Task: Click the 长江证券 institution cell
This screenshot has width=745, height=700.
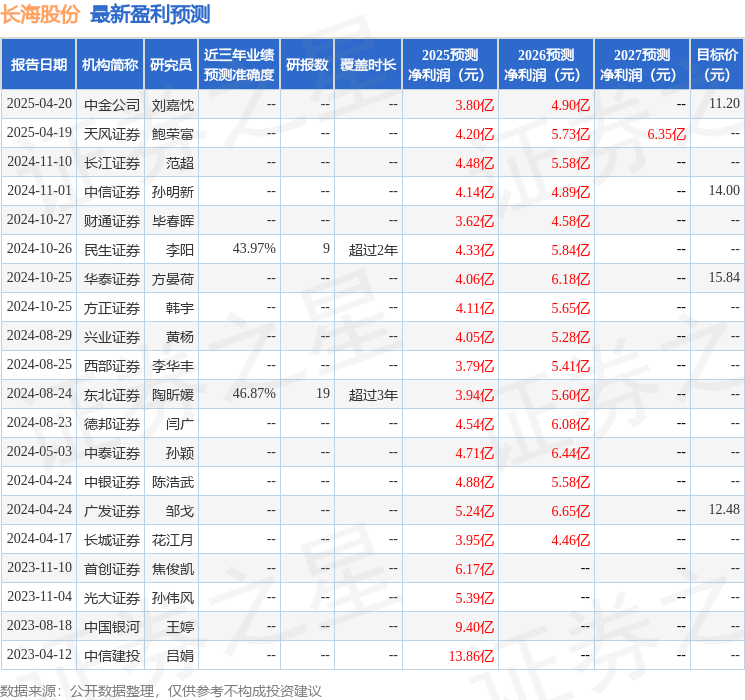Action: tap(112, 163)
